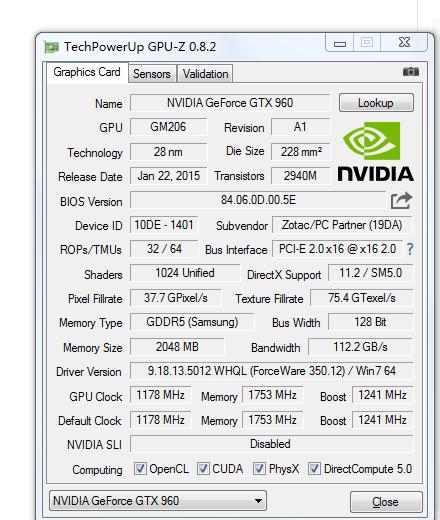The height and width of the screenshot is (520, 440).
Task: Click the camera screenshot icon
Action: coord(411,72)
